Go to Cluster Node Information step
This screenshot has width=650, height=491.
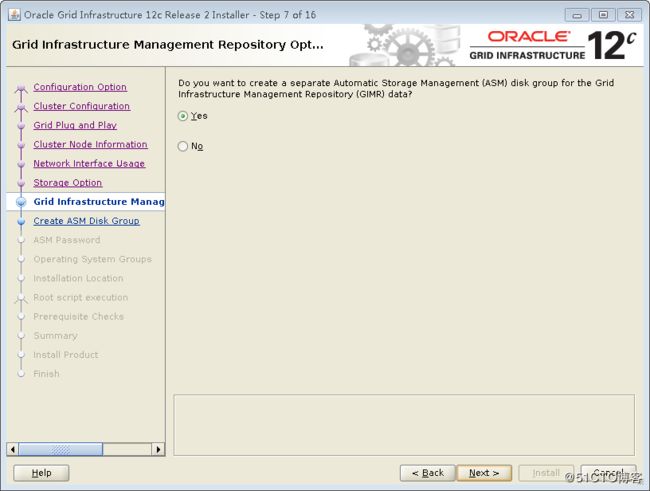pos(90,144)
